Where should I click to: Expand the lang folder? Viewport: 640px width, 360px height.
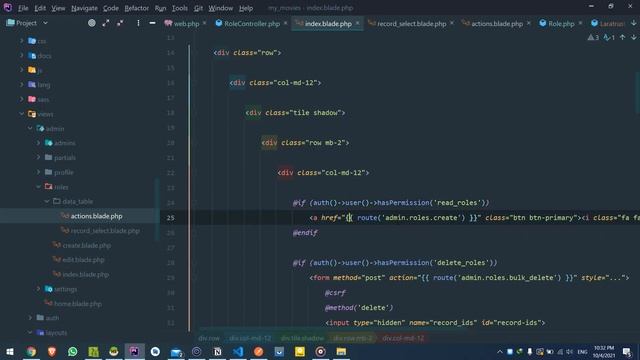(22, 84)
